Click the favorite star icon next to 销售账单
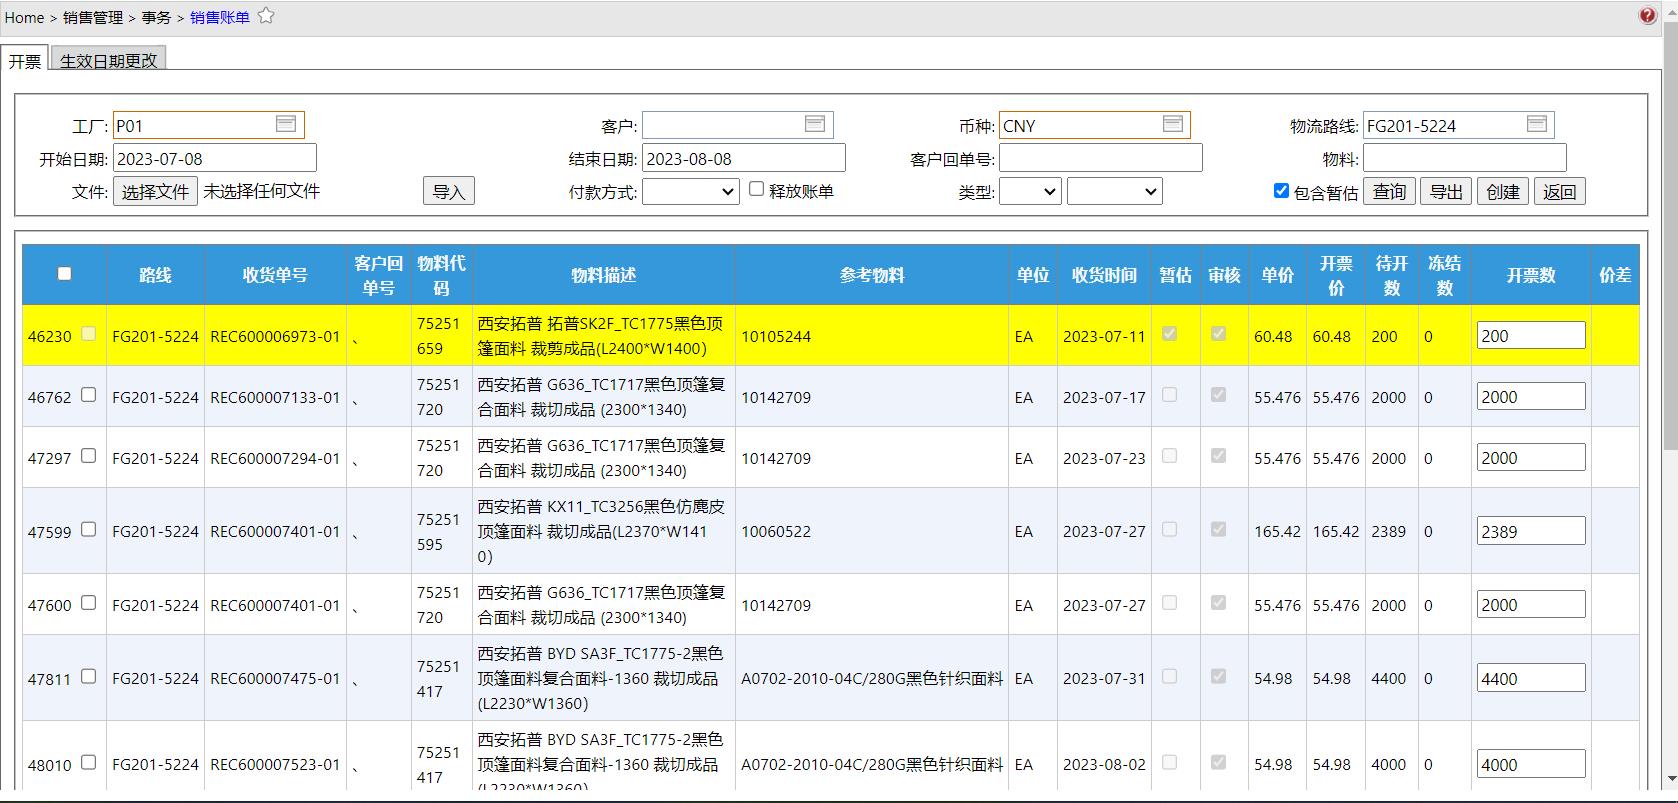Screen dimensions: 1678x803 tap(266, 16)
